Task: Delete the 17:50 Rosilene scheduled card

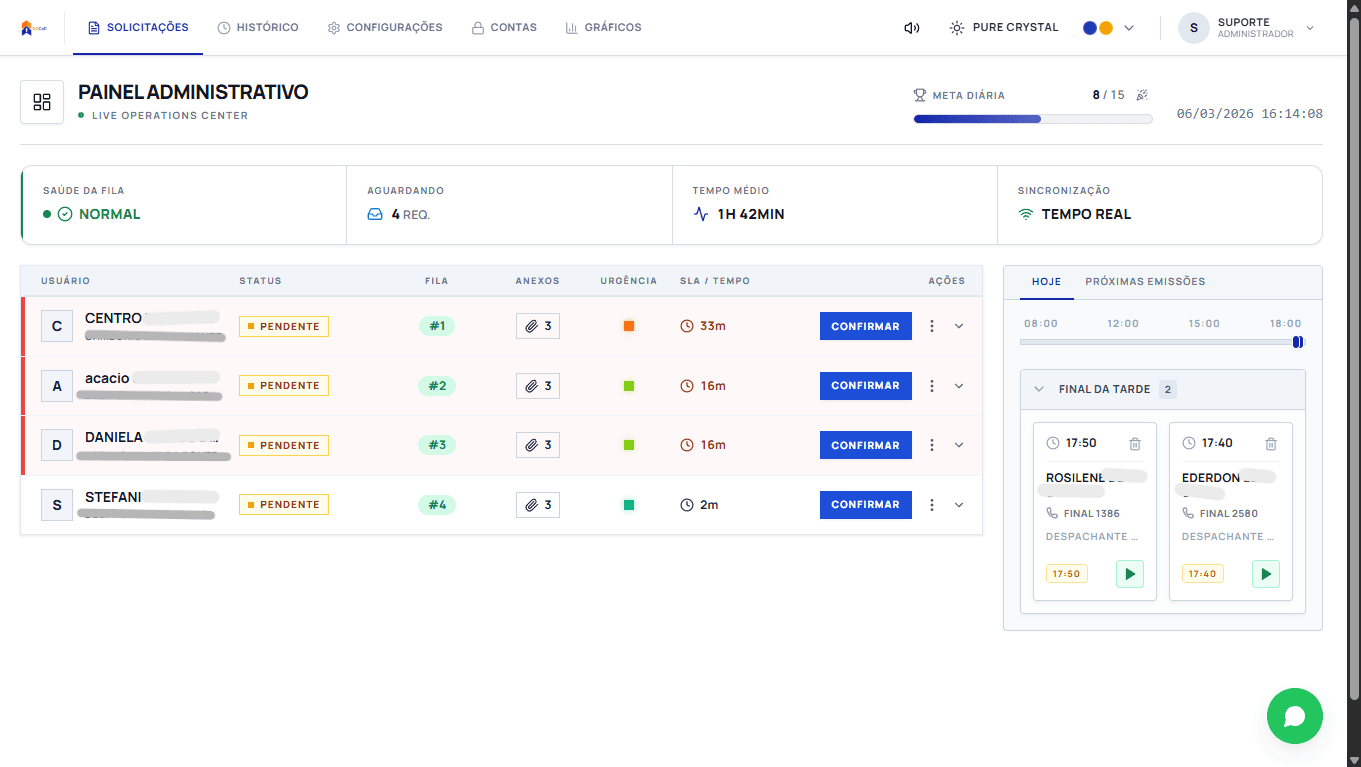Action: pyautogui.click(x=1134, y=443)
